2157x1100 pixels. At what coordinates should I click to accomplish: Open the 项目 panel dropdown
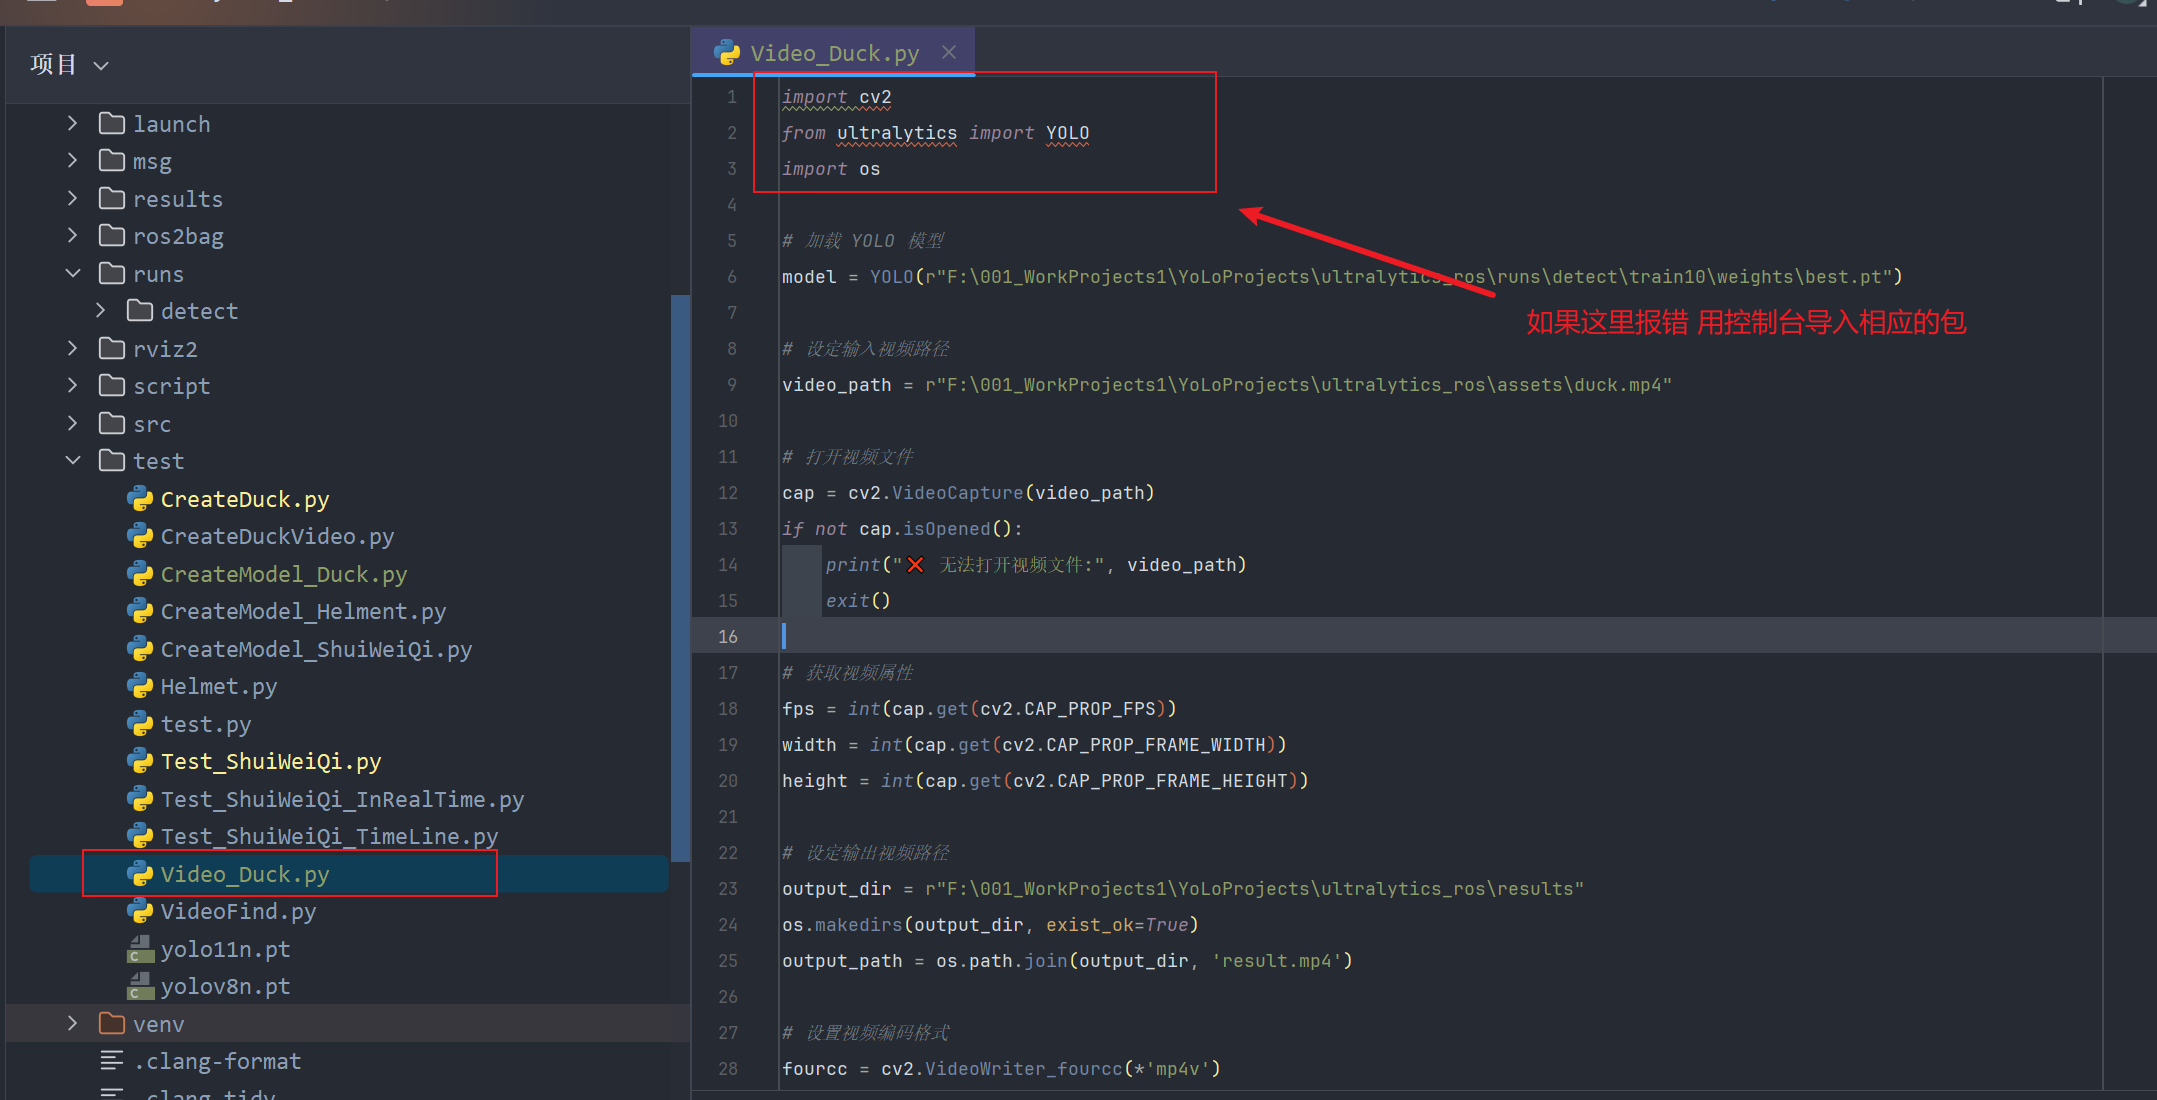(x=101, y=65)
